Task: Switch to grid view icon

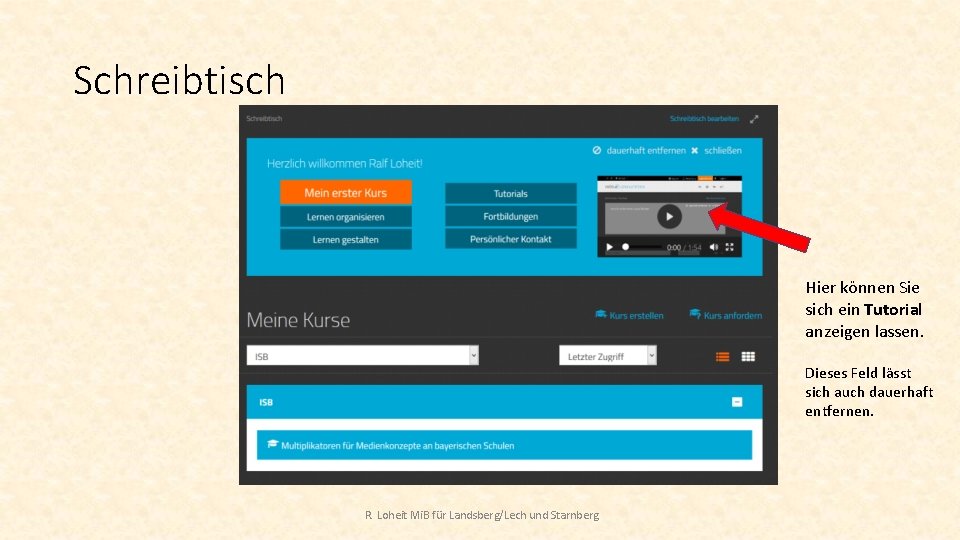Action: [748, 357]
